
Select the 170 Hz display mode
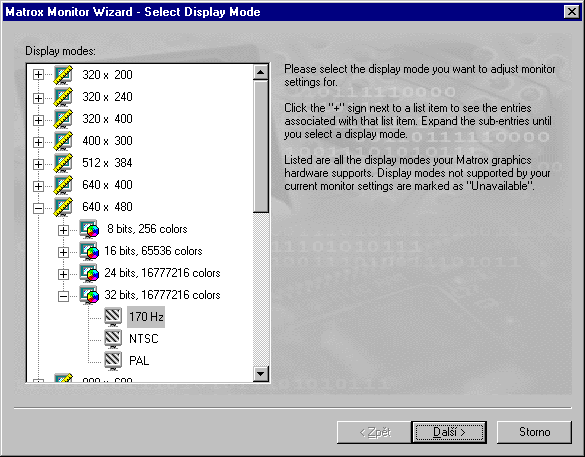pyautogui.click(x=146, y=317)
